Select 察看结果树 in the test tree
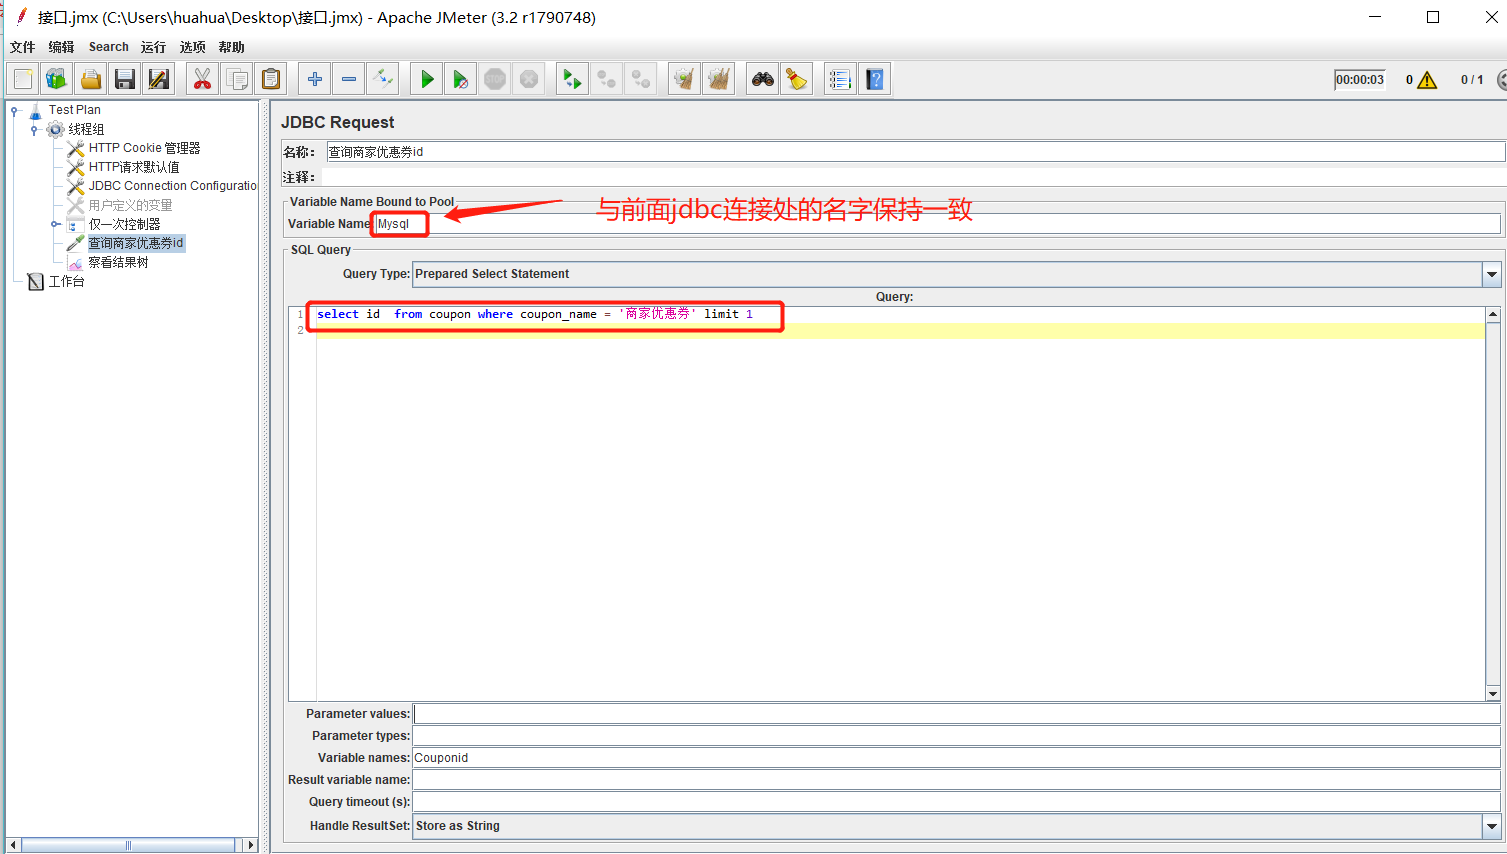The height and width of the screenshot is (854, 1507). click(118, 262)
